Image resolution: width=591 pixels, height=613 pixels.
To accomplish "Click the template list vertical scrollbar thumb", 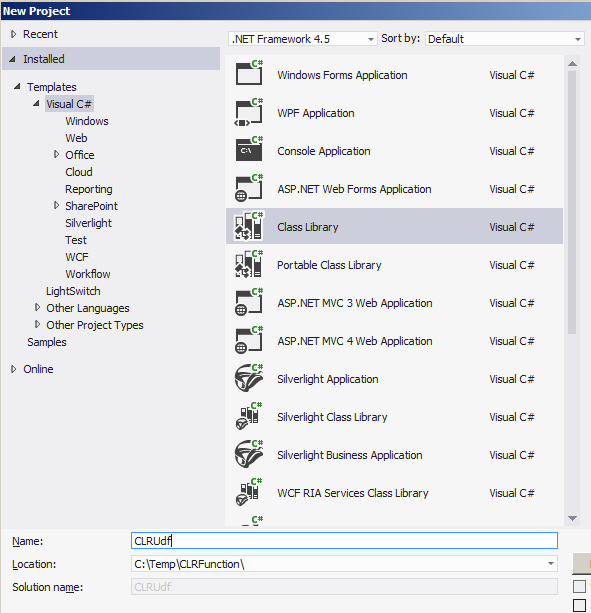I will [x=572, y=202].
